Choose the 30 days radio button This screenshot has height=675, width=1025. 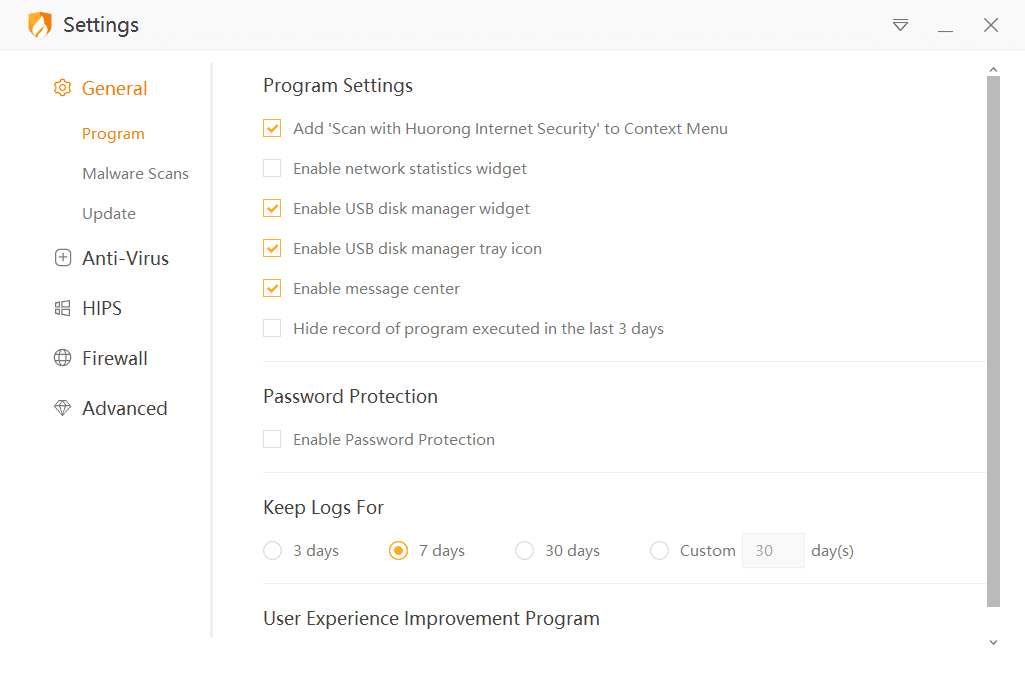click(x=524, y=550)
